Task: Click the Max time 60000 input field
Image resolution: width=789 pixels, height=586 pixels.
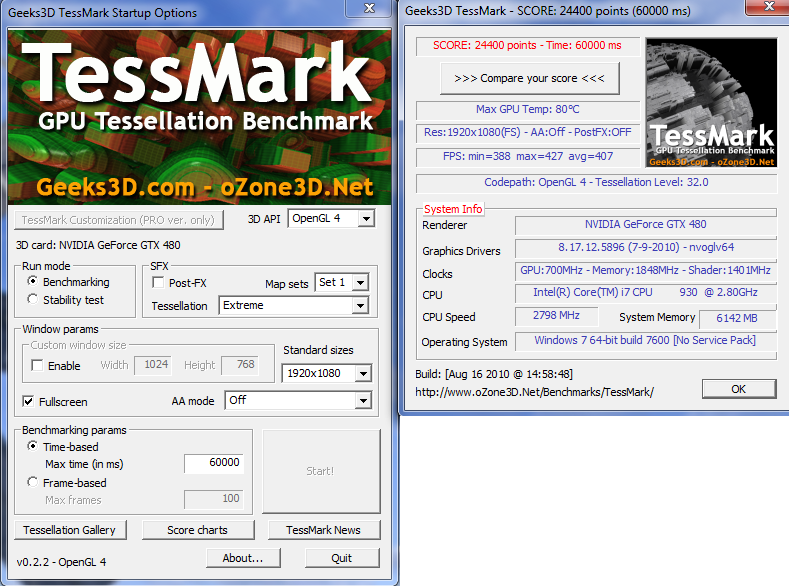Action: pyautogui.click(x=214, y=463)
